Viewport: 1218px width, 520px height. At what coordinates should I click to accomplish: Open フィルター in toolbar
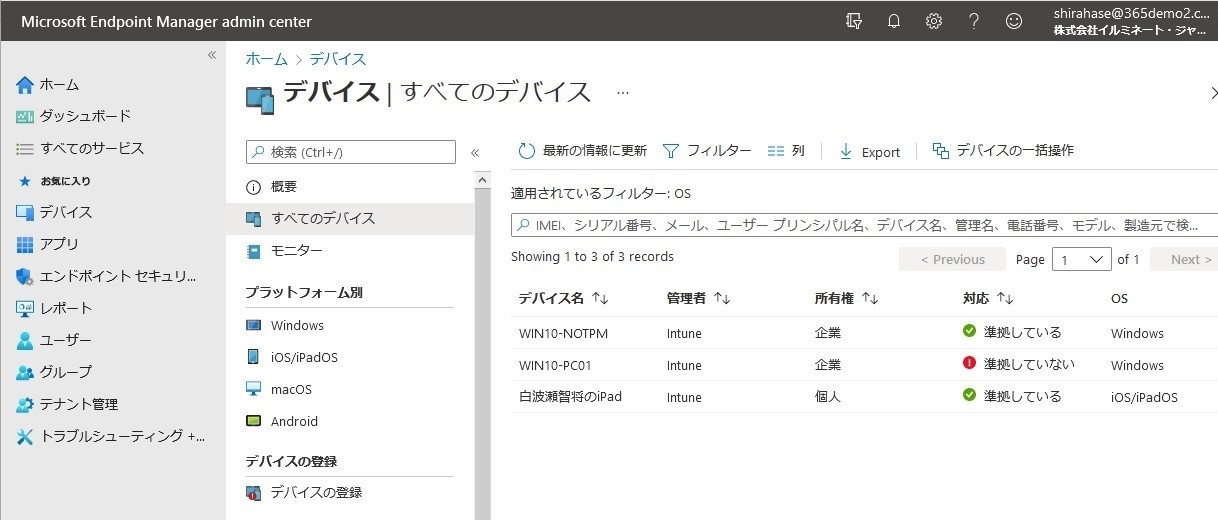(707, 151)
